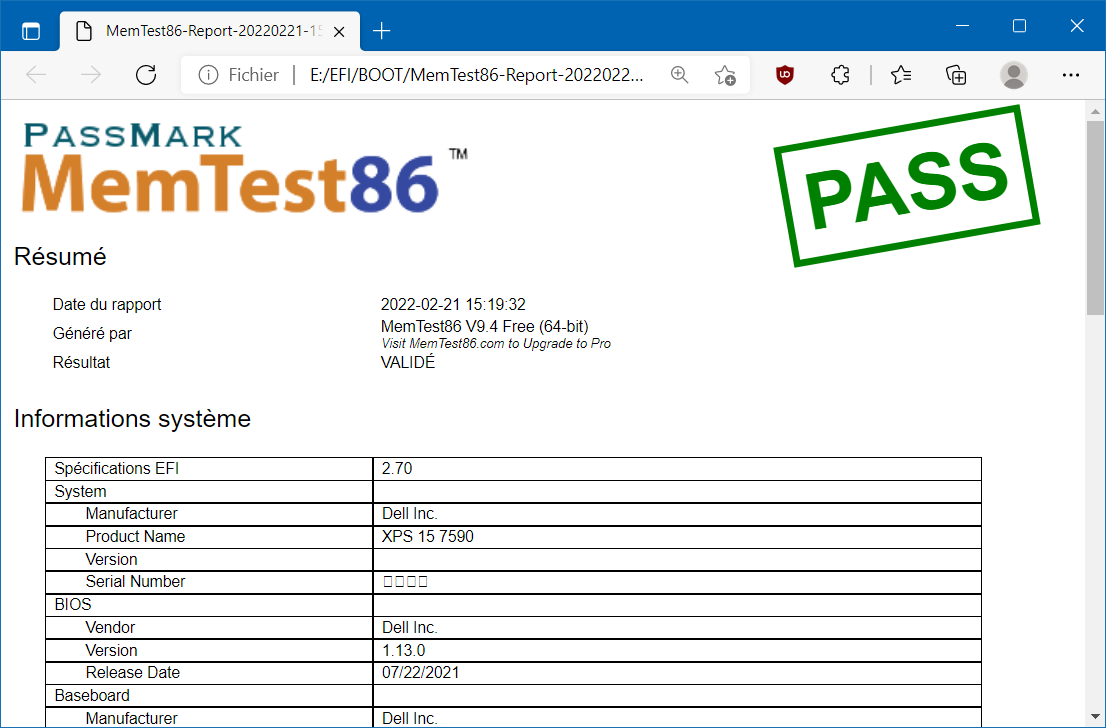This screenshot has width=1106, height=728.
Task: Click 'MemTest86 V9.4 Free (64-bit)' text
Action: [485, 326]
